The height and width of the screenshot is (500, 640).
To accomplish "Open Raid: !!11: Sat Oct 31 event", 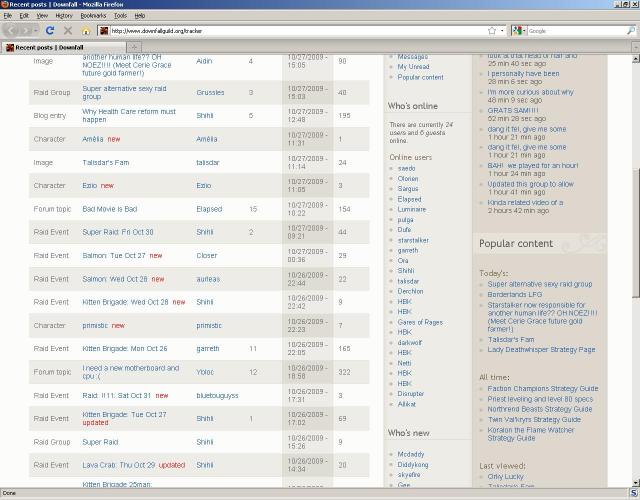I will (116, 396).
